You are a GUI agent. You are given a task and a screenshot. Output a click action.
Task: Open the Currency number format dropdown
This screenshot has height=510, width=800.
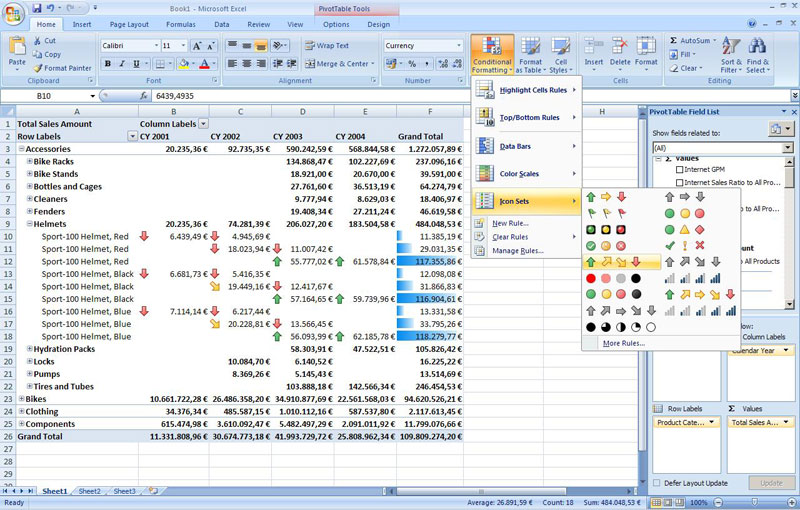point(459,45)
